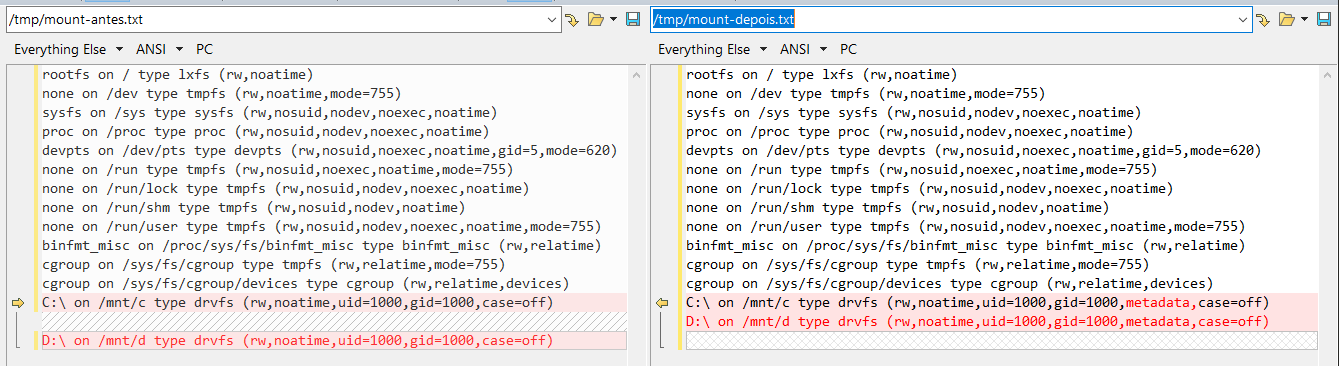Click the yellow curved-arrow icon beside the left path

tap(572, 19)
